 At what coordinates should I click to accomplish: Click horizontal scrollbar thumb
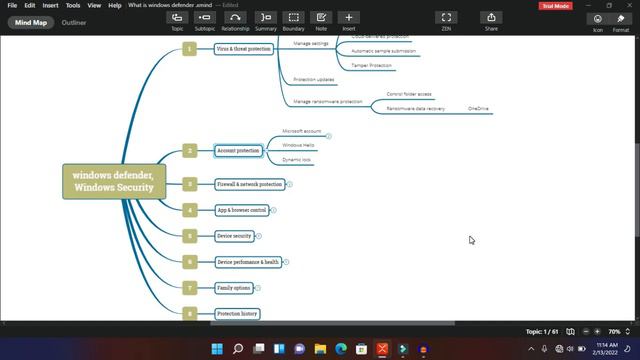coord(333,323)
